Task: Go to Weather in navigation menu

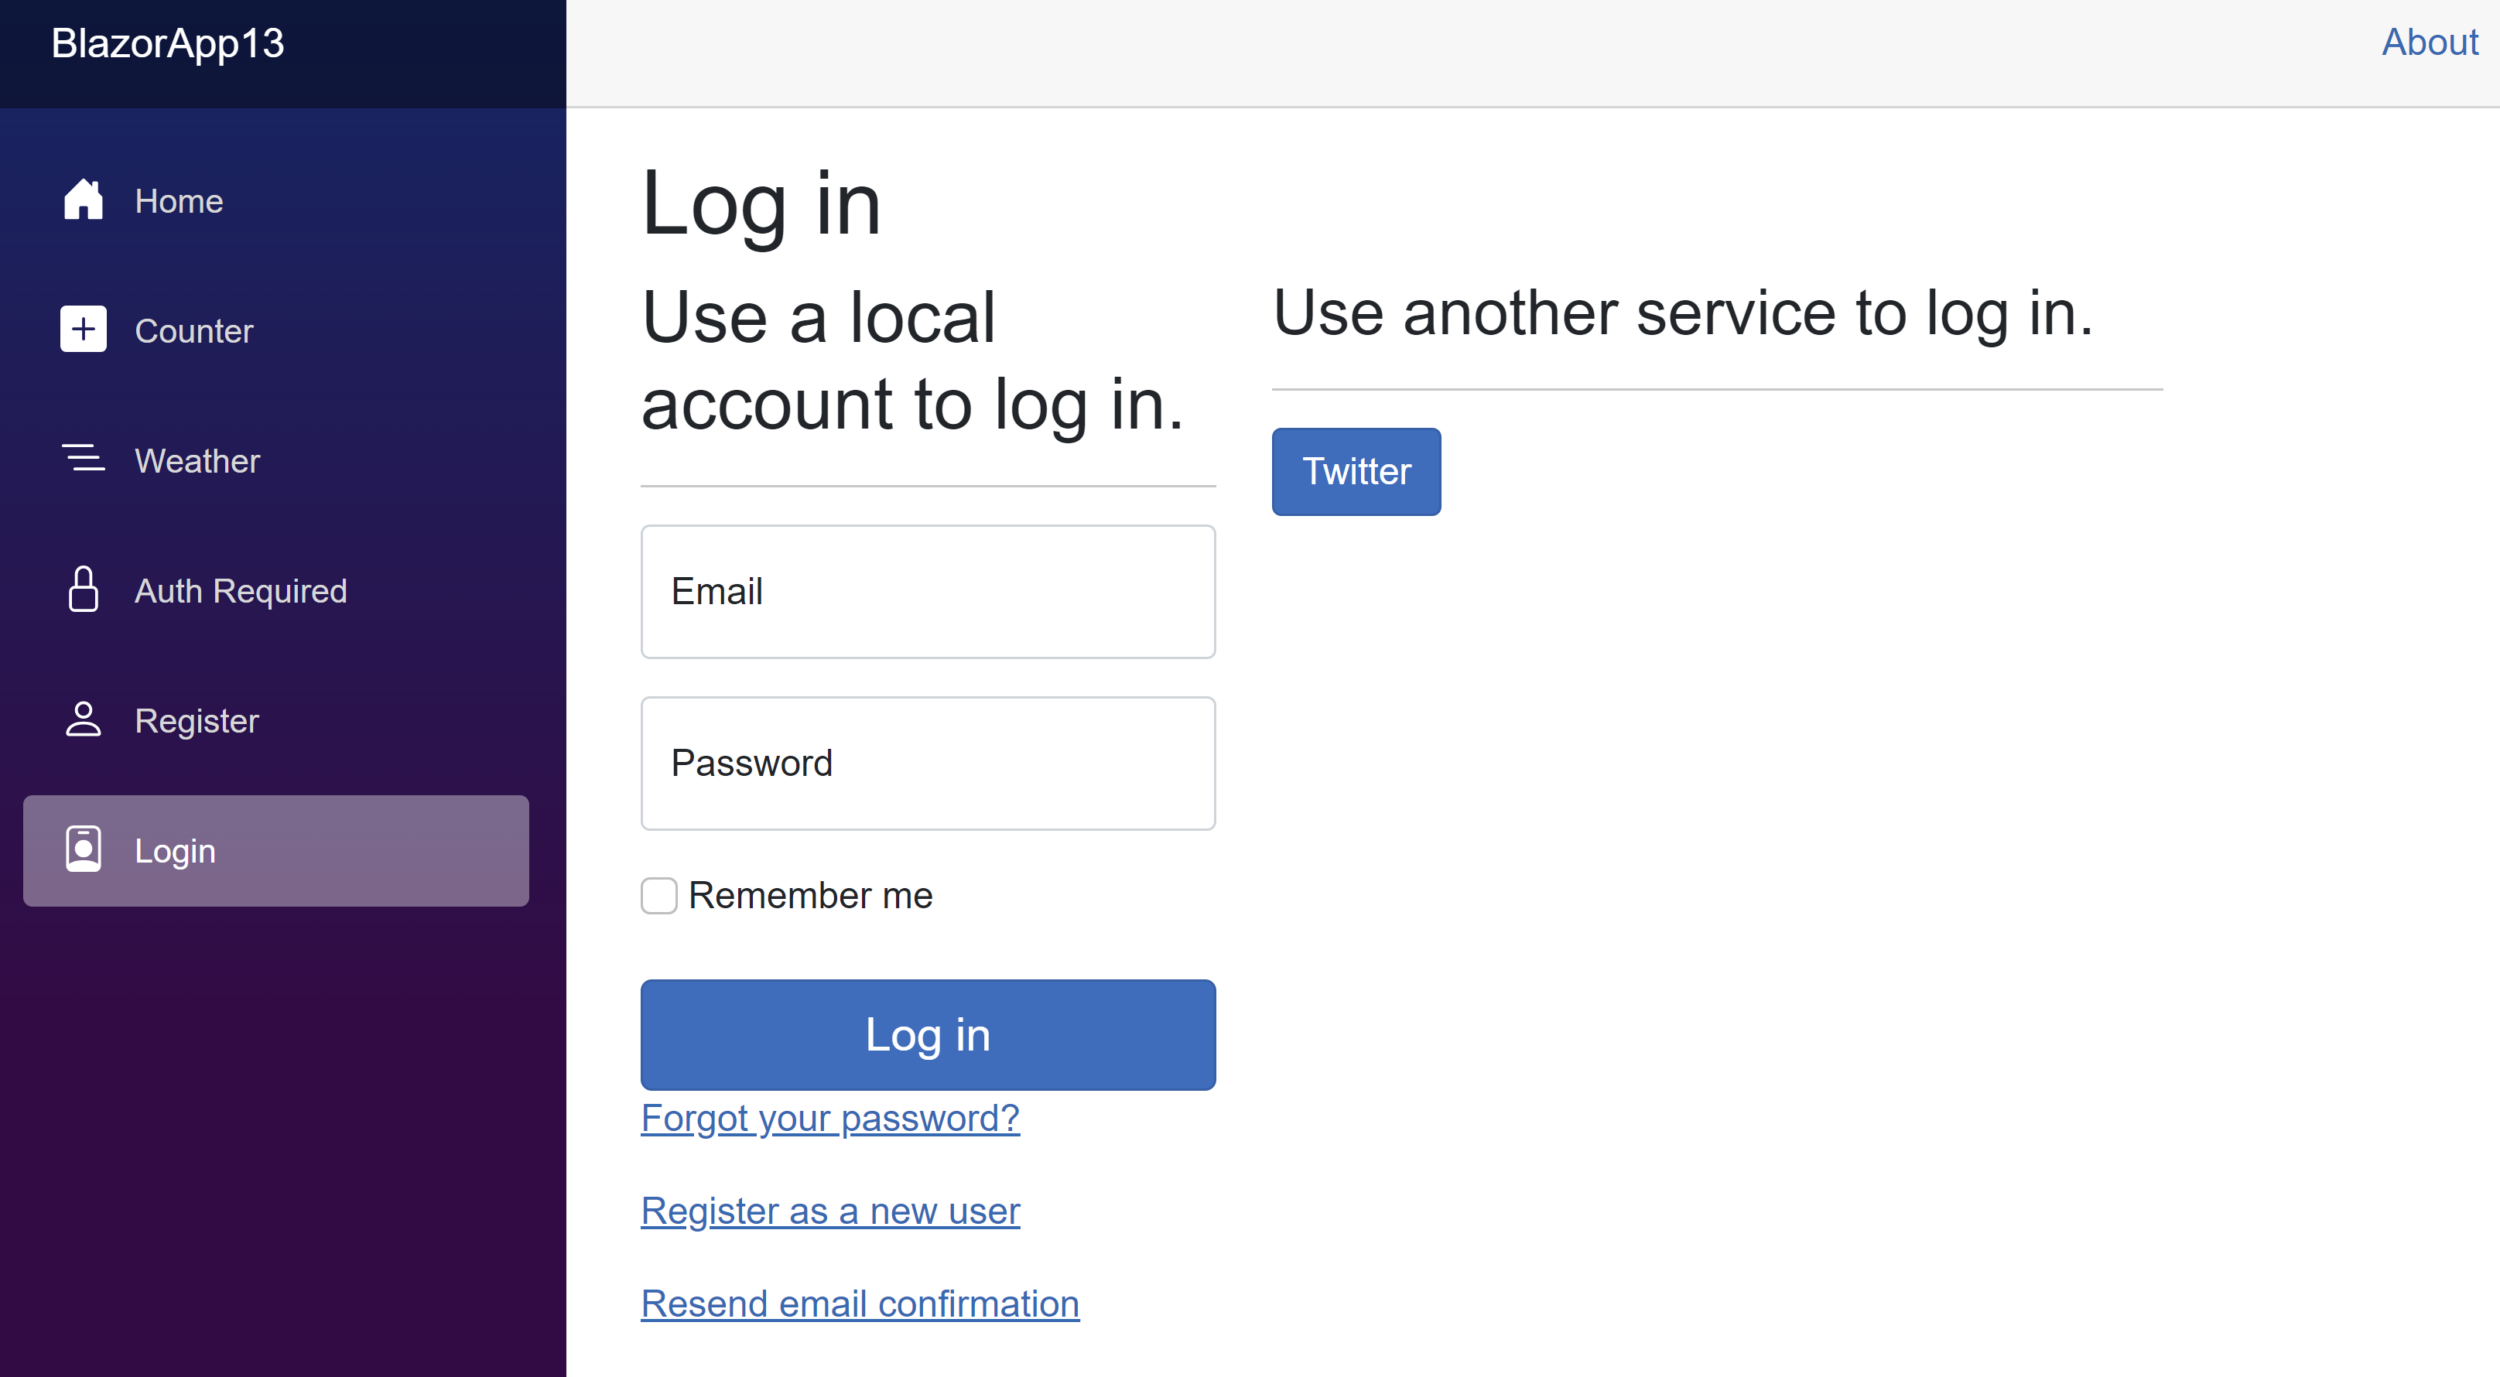Action: point(197,461)
